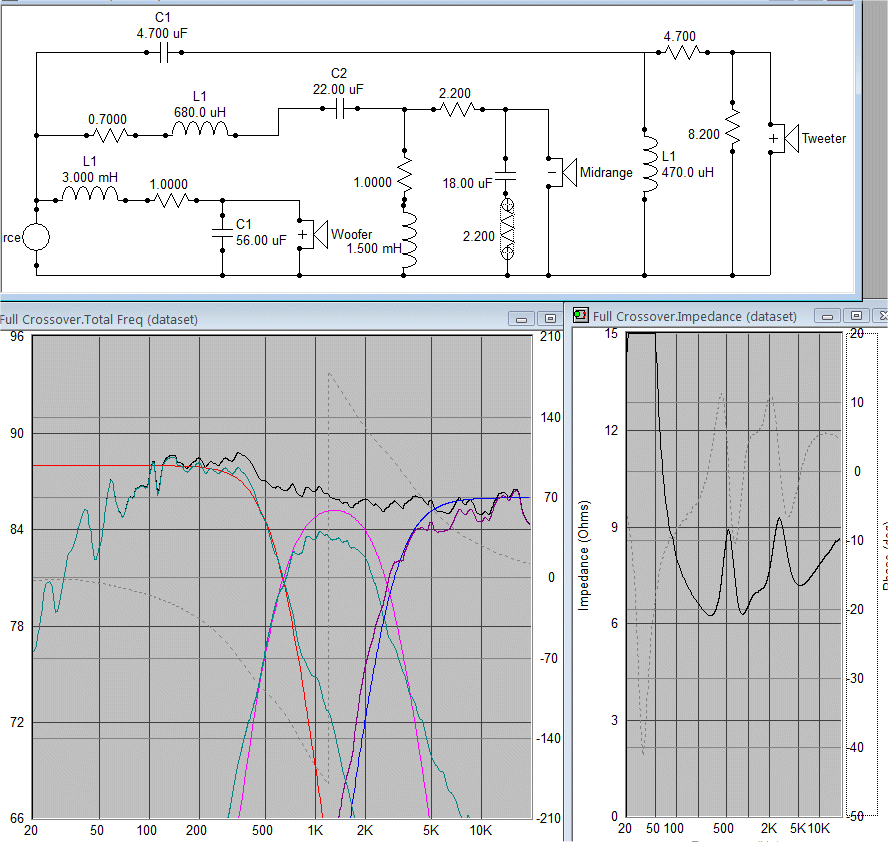Click the '56.00 uF' value label

261,240
